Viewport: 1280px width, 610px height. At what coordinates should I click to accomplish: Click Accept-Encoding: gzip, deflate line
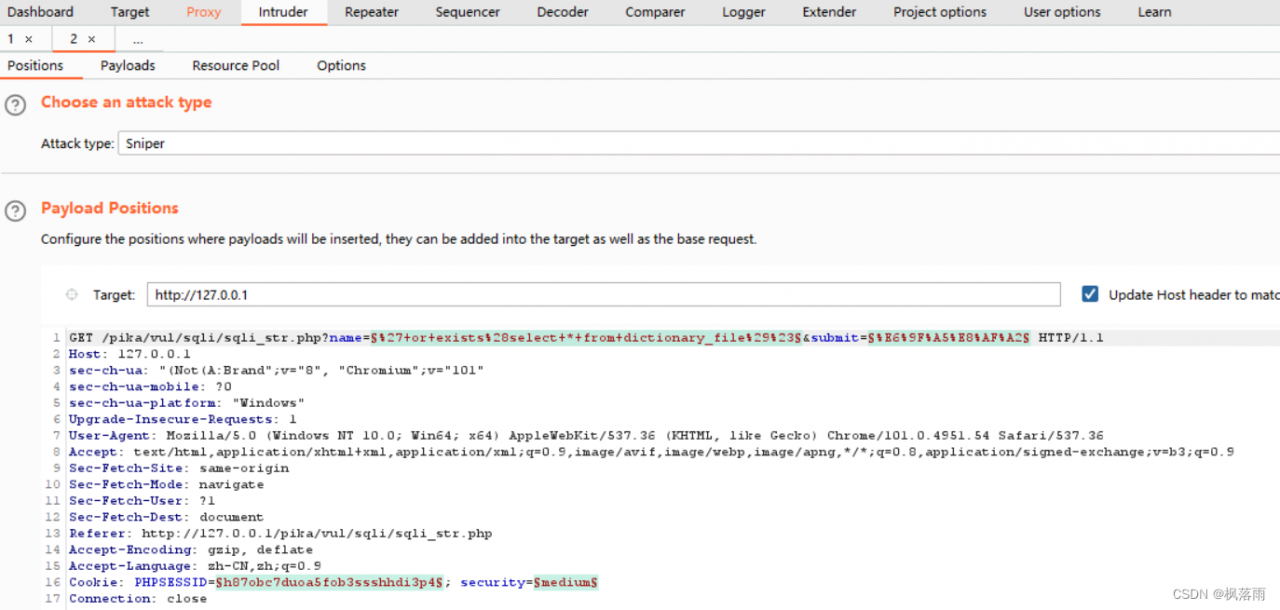[190, 550]
